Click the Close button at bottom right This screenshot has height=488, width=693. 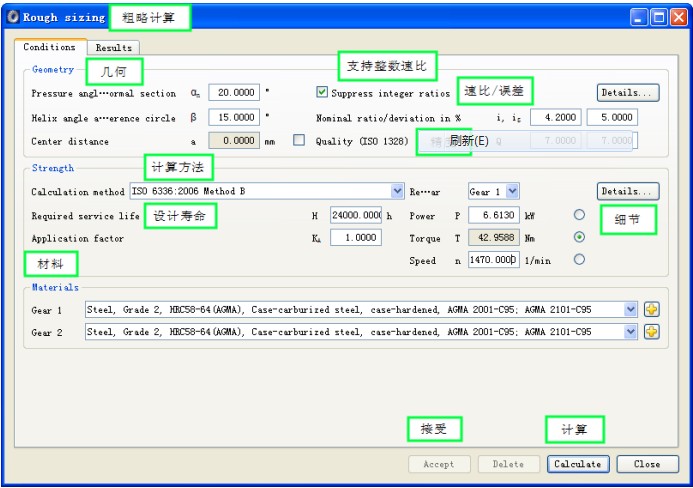(647, 464)
